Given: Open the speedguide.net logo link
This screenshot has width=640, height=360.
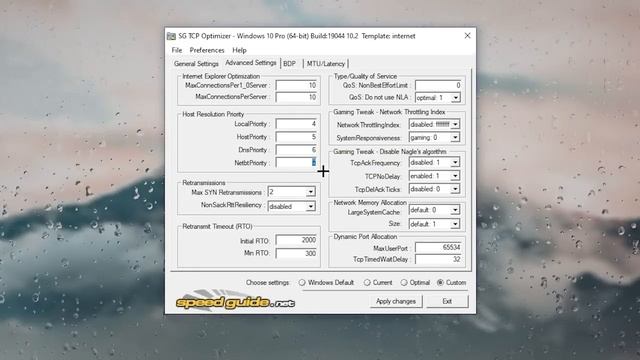Looking at the screenshot, I should point(235,302).
